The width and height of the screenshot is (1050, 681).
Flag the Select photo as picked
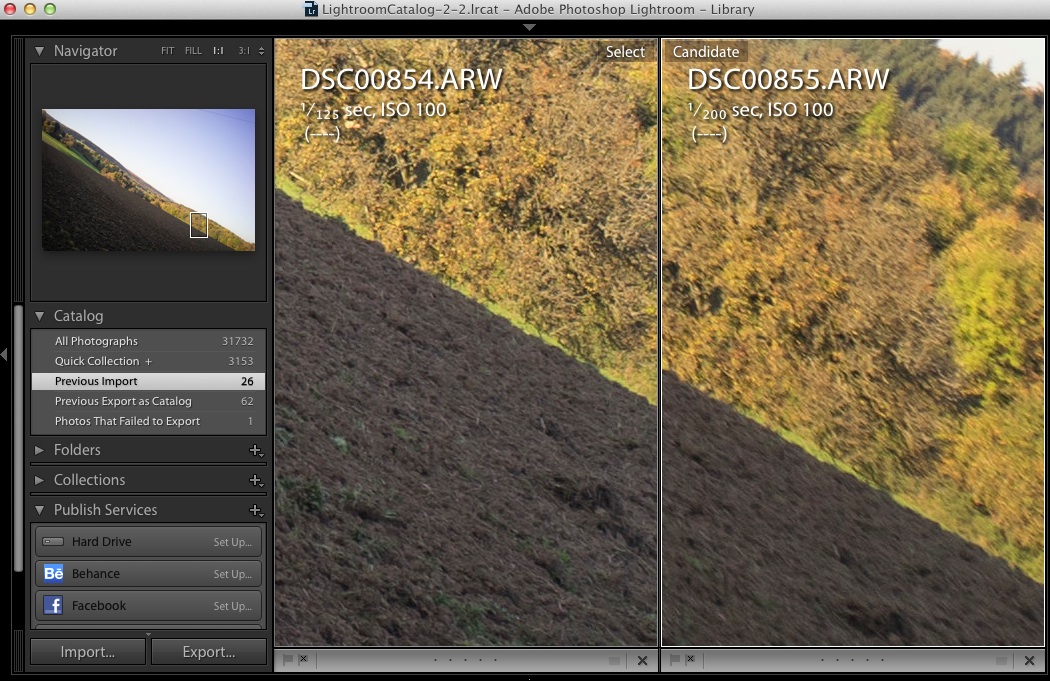(288, 660)
